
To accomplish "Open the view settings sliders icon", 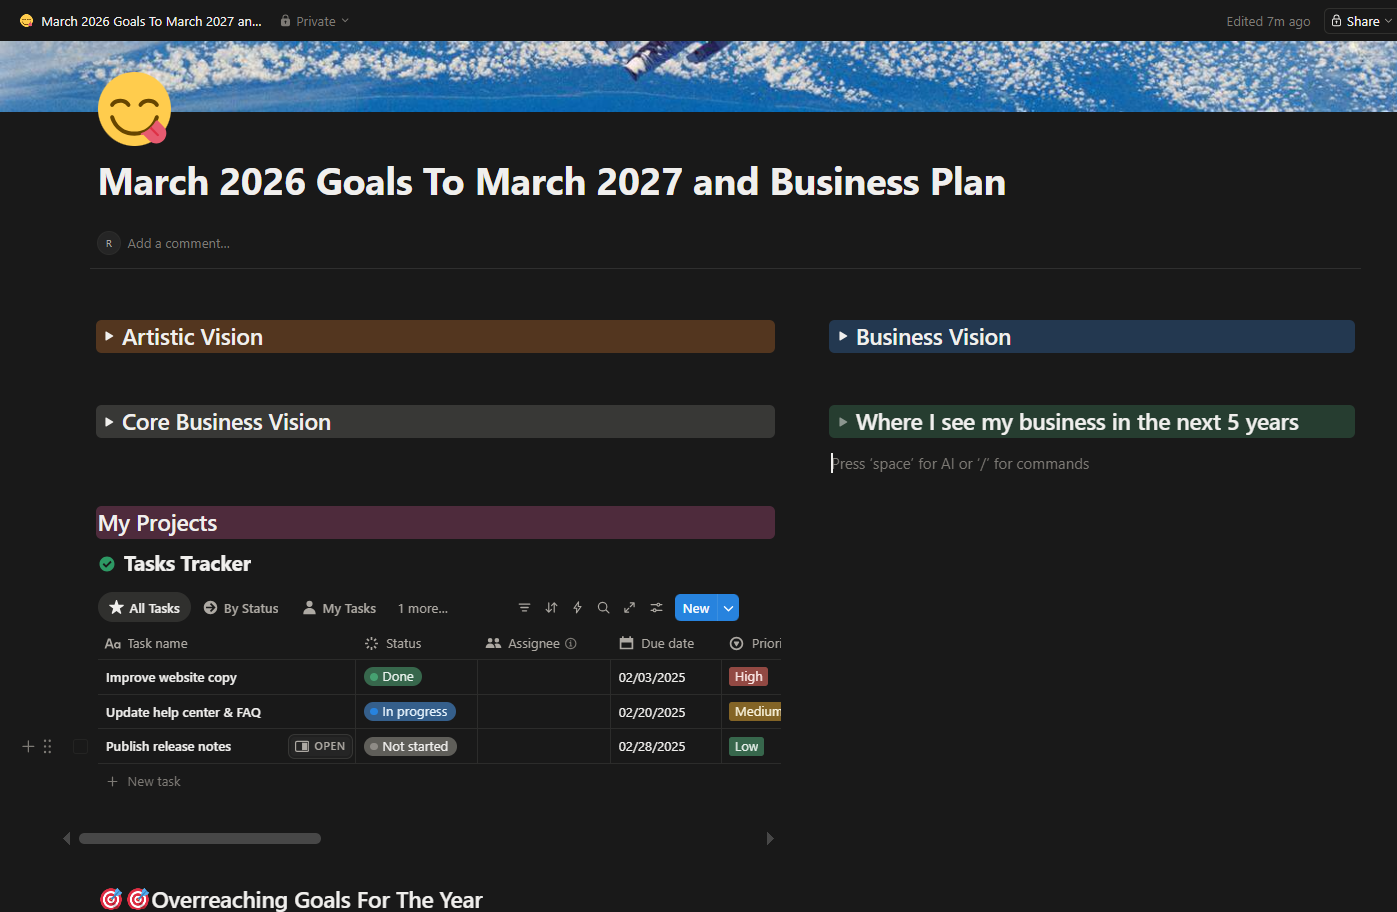I will tap(656, 608).
